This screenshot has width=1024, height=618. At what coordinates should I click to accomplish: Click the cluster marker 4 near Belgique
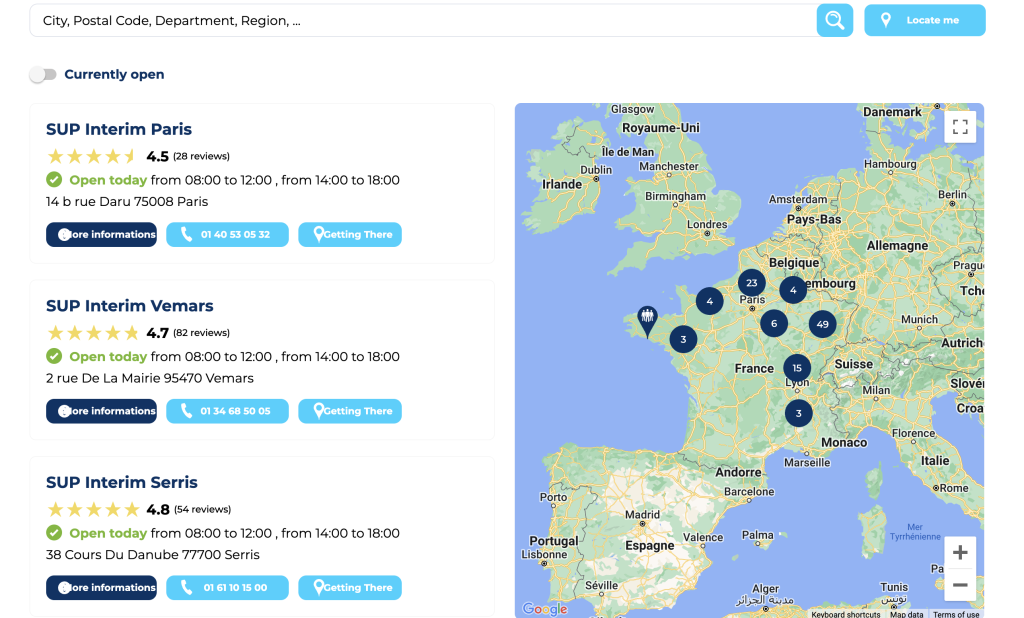[793, 290]
